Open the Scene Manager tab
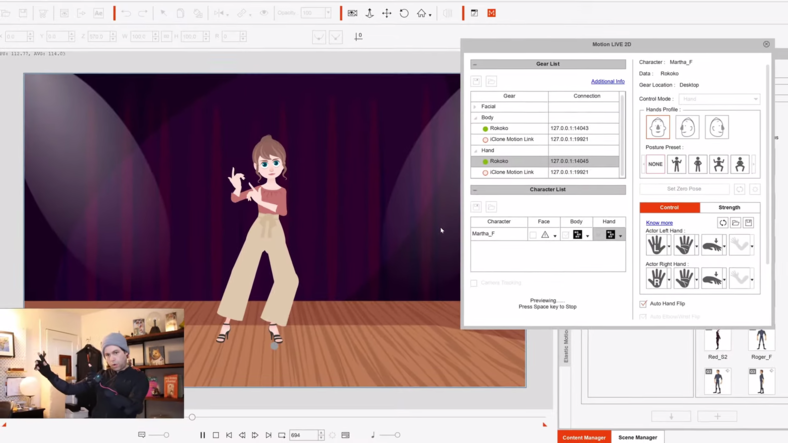This screenshot has height=443, width=788. coord(637,437)
